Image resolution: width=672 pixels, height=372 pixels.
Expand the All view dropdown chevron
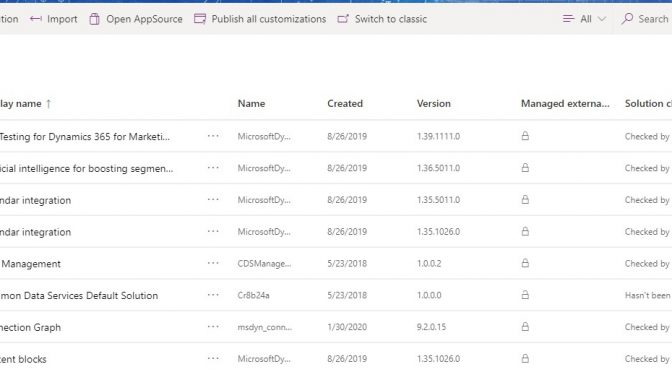click(602, 19)
